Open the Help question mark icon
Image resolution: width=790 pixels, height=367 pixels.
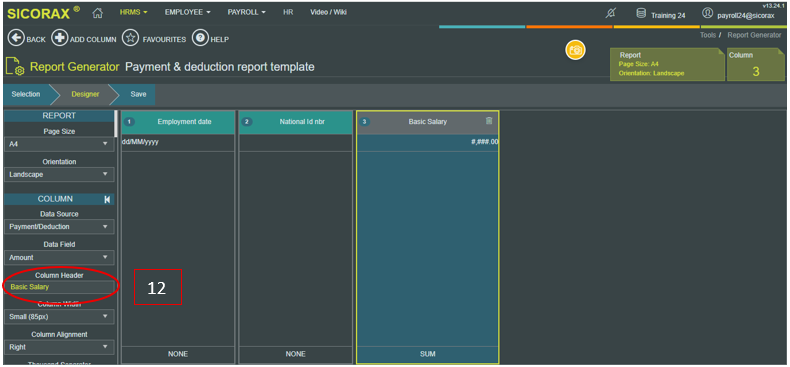200,39
